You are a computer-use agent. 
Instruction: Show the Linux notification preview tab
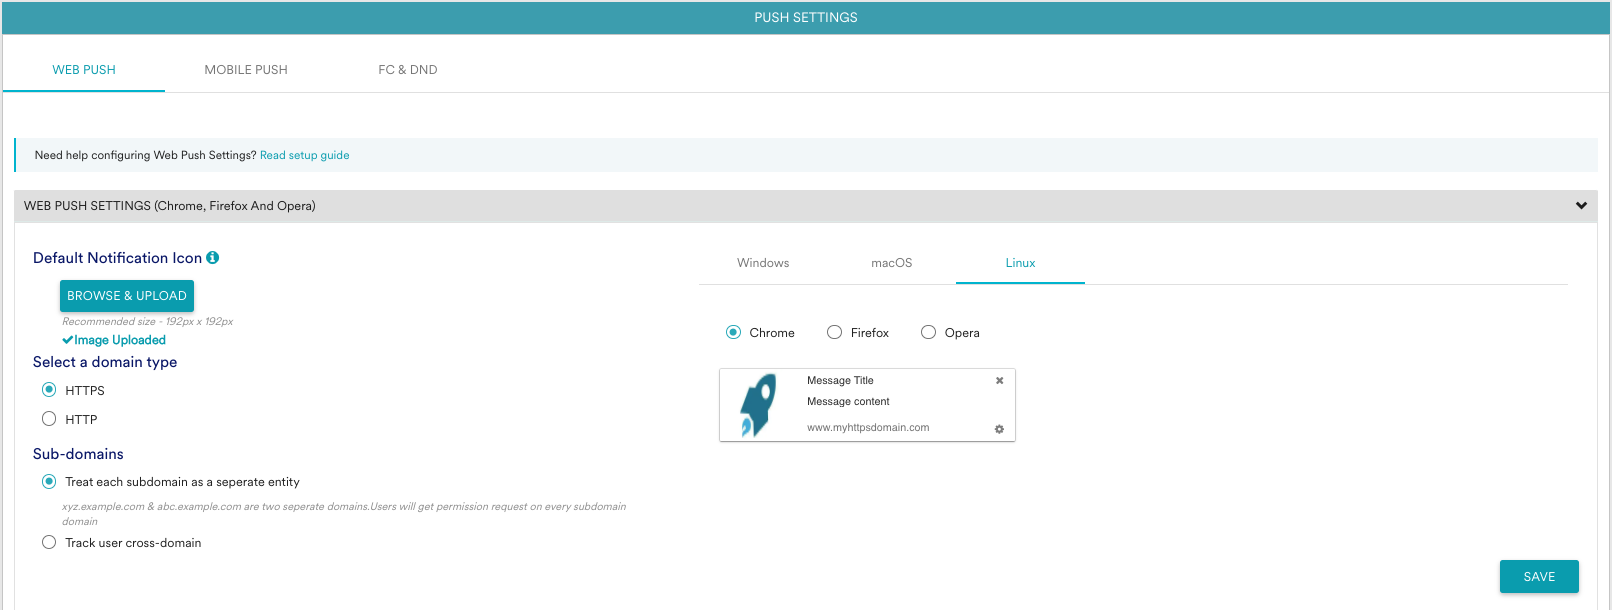1020,263
